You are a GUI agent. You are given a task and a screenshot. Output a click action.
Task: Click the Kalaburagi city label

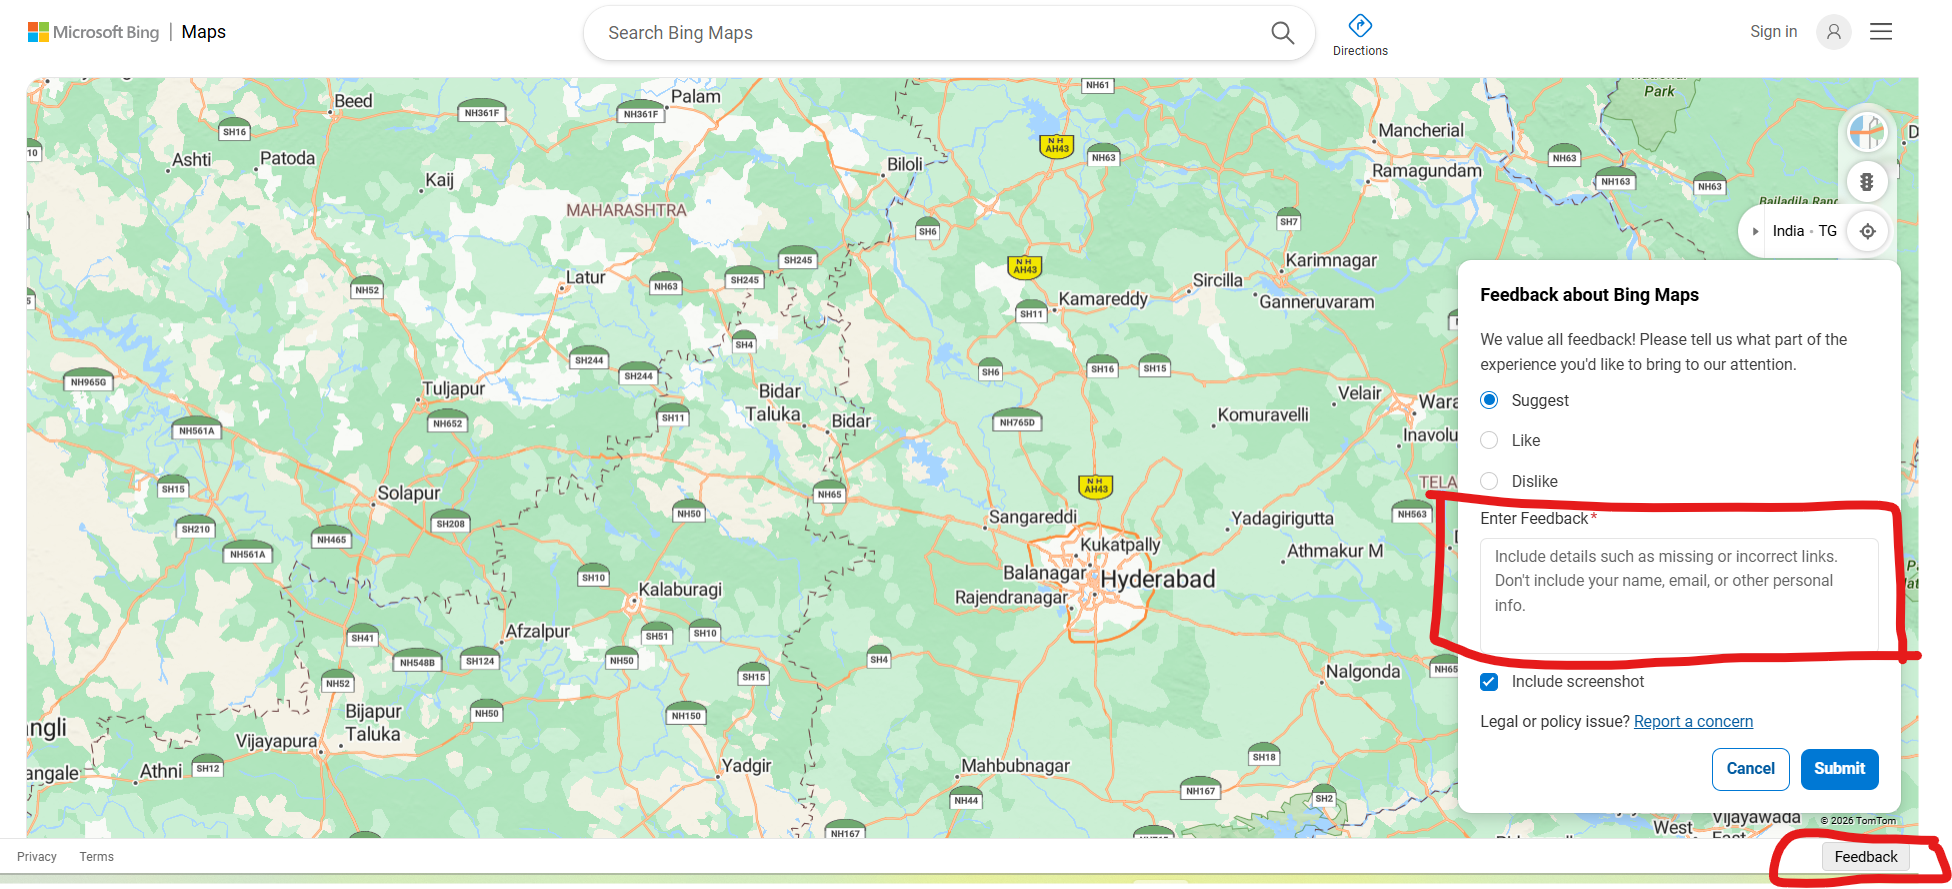click(680, 590)
